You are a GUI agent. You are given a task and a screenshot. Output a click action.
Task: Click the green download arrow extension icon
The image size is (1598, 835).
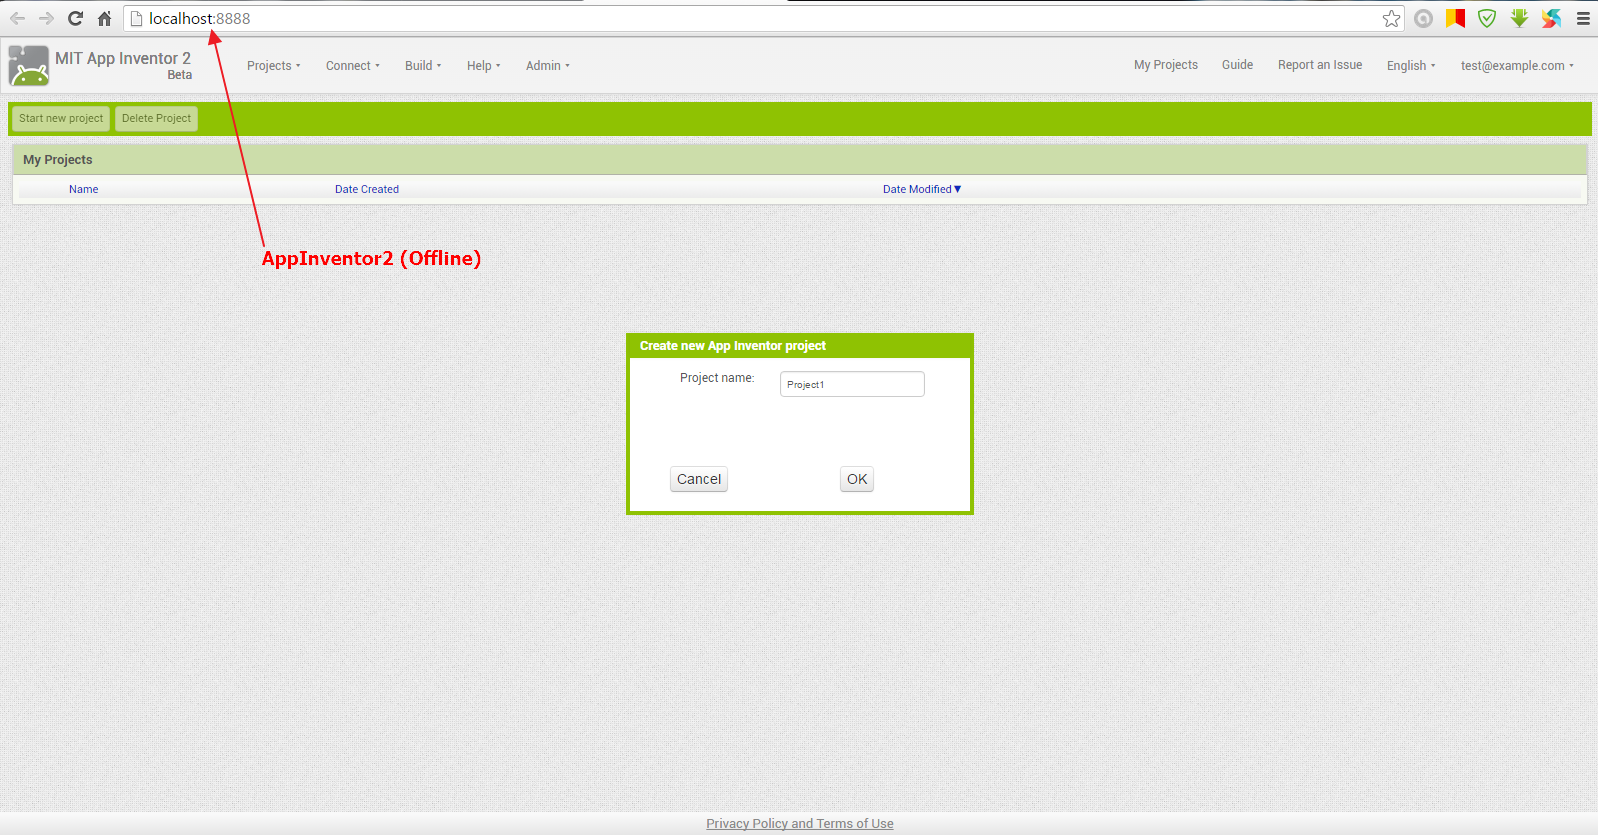point(1519,18)
